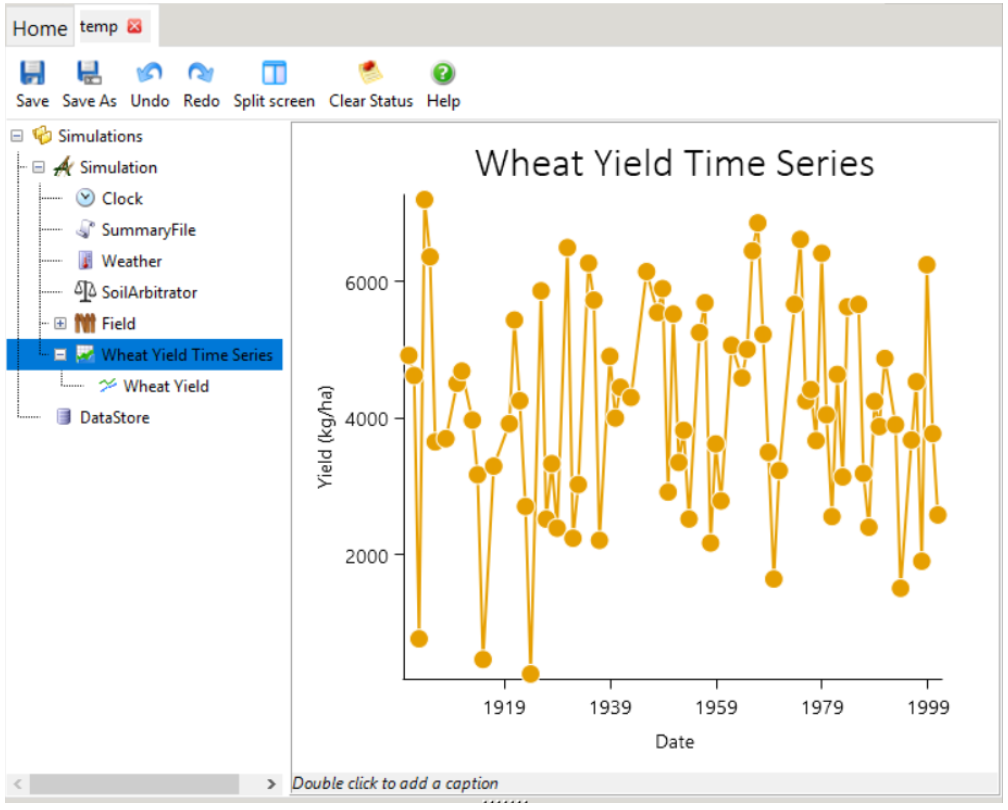The width and height of the screenshot is (1008, 810).
Task: Click the 1939 x-axis tick label
Action: tap(610, 708)
